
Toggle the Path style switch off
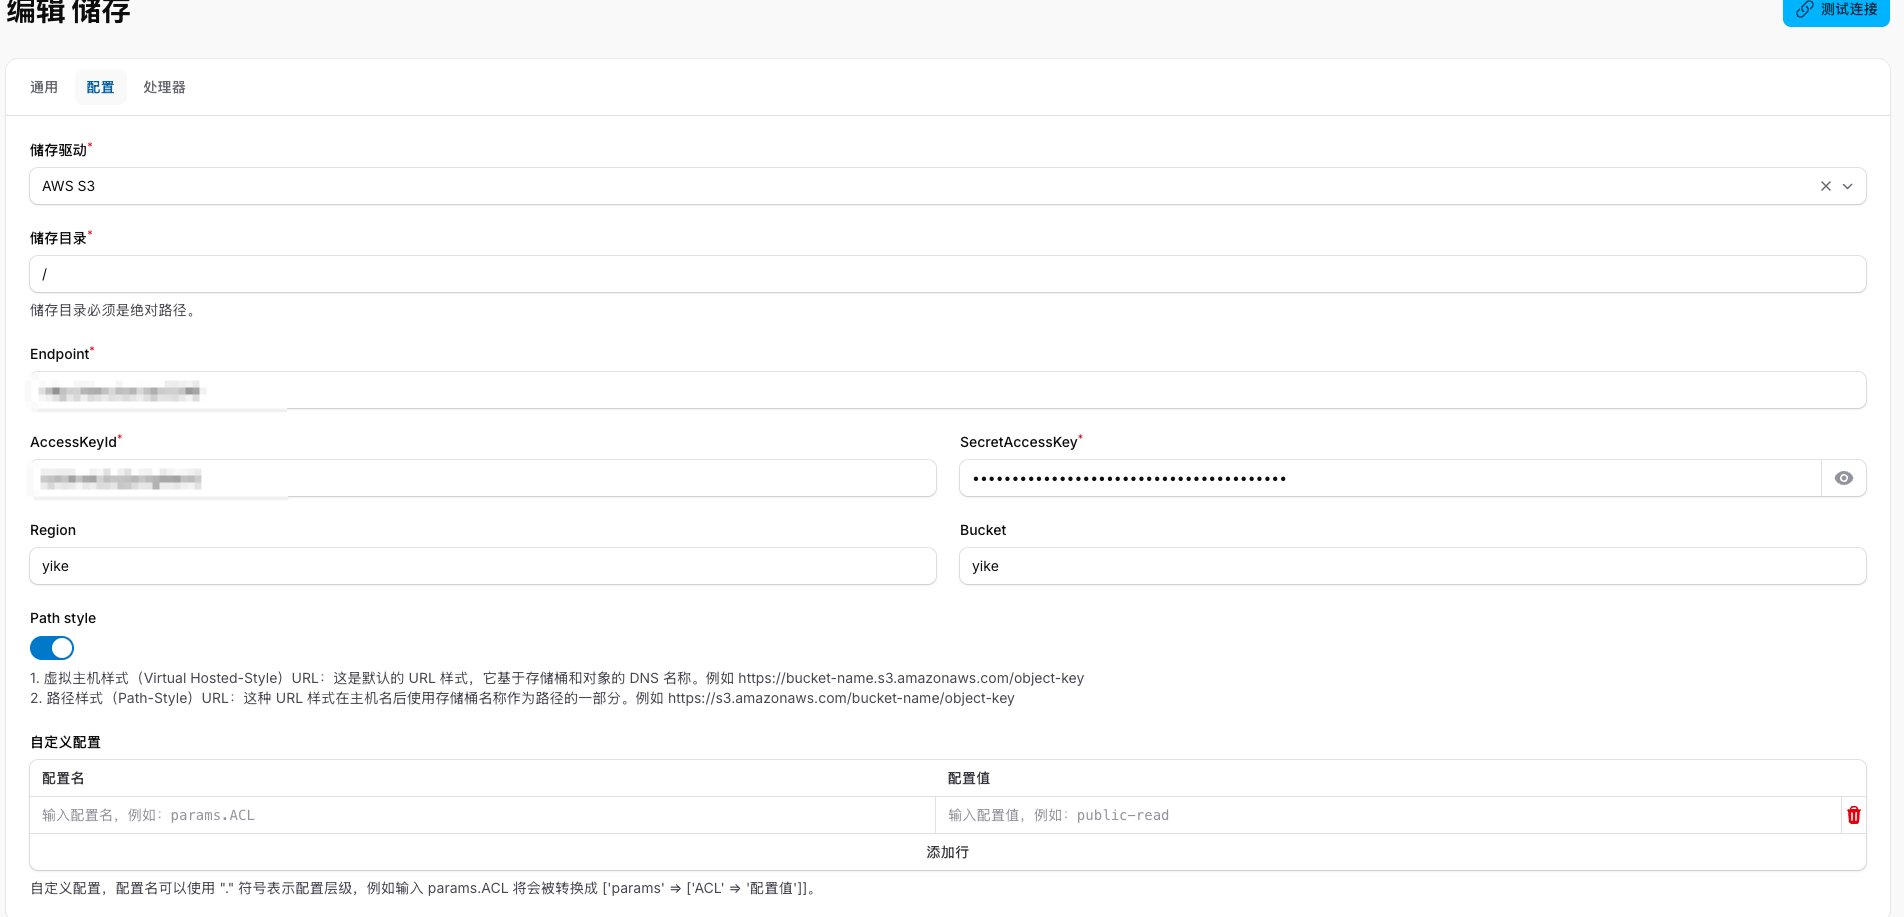click(52, 648)
